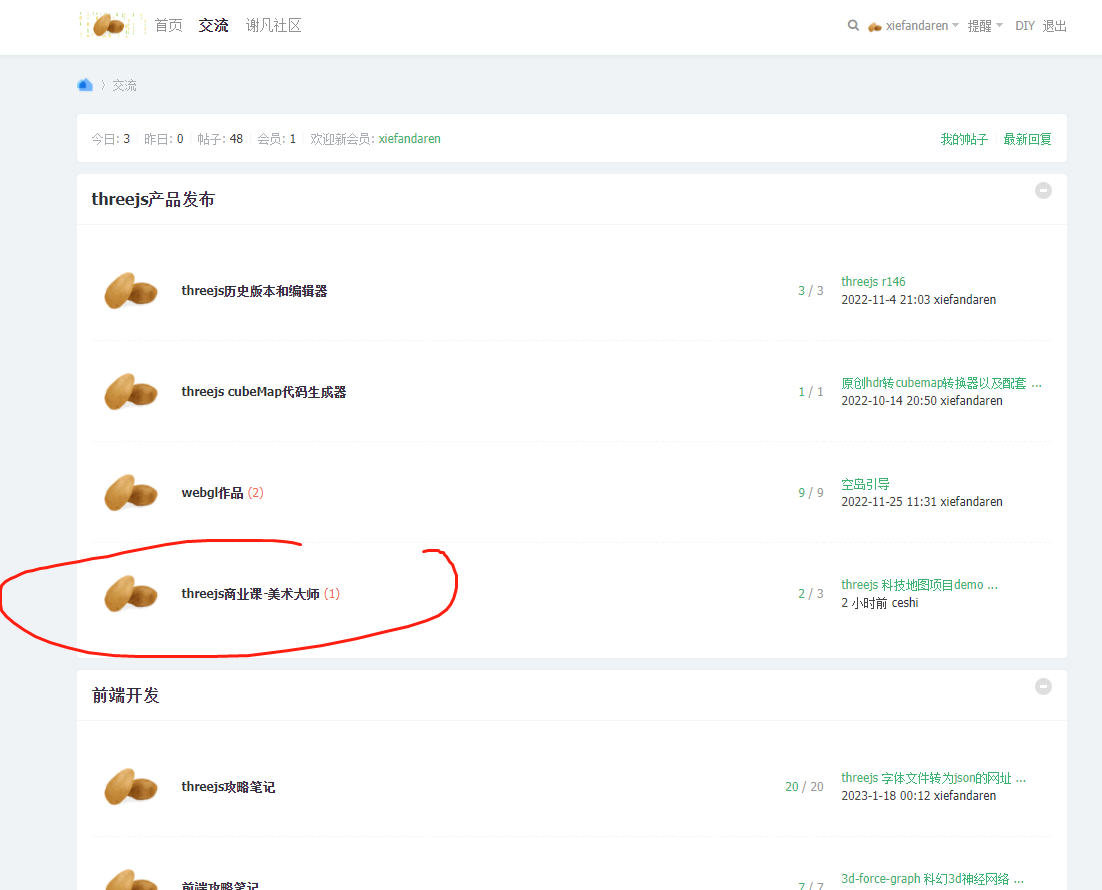Open latest post threejs 科技地图项目demo
The height and width of the screenshot is (890, 1102).
[919, 584]
